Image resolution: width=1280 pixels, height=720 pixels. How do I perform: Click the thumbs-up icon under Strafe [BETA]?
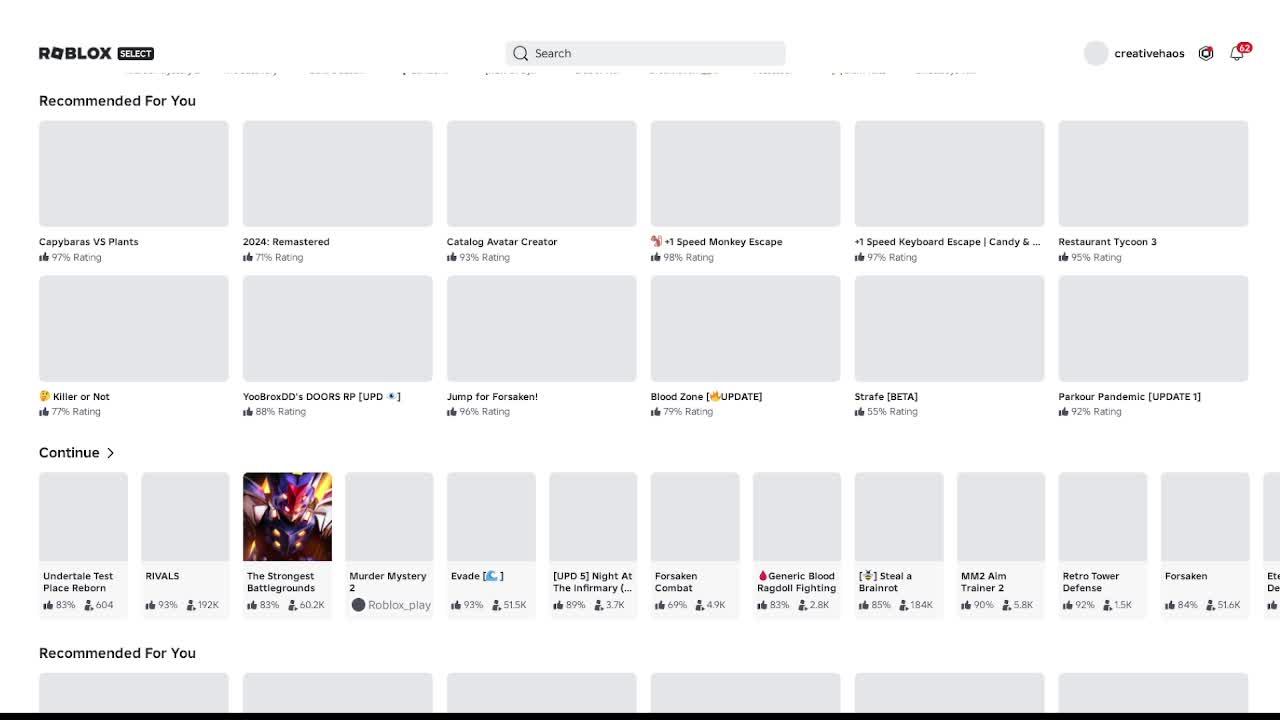coord(860,411)
